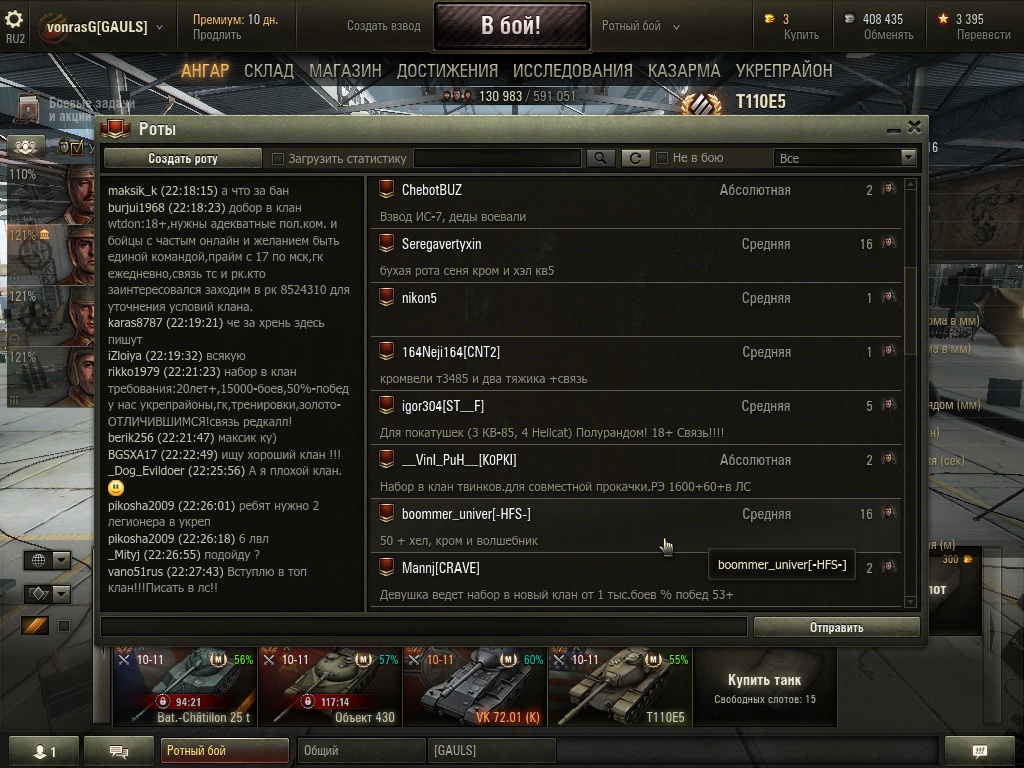Click the company list vertical scrollbar
Viewport: 1024px width, 768px height.
click(x=910, y=392)
